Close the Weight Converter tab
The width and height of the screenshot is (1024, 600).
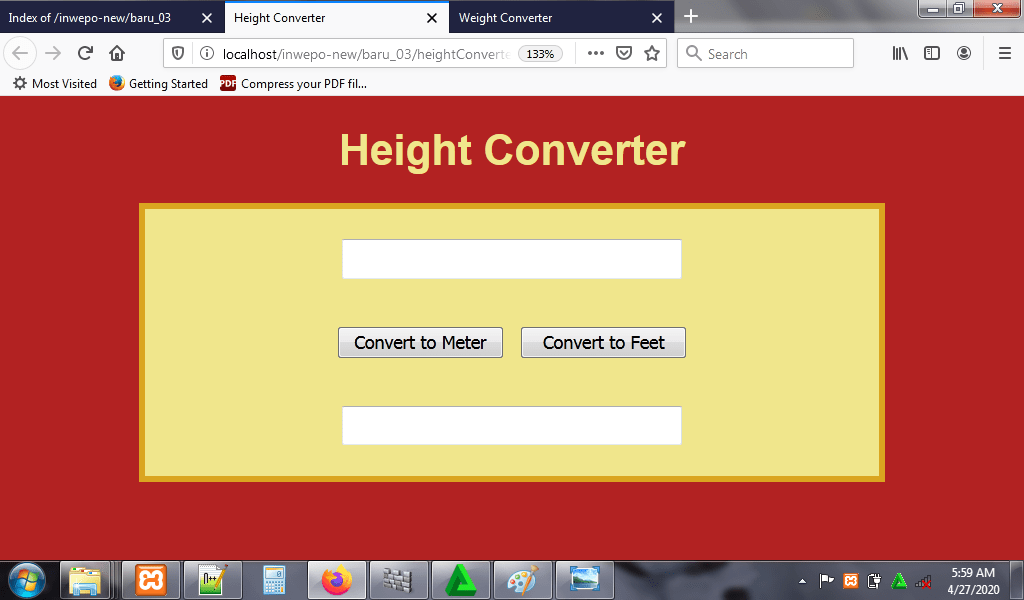[x=657, y=18]
